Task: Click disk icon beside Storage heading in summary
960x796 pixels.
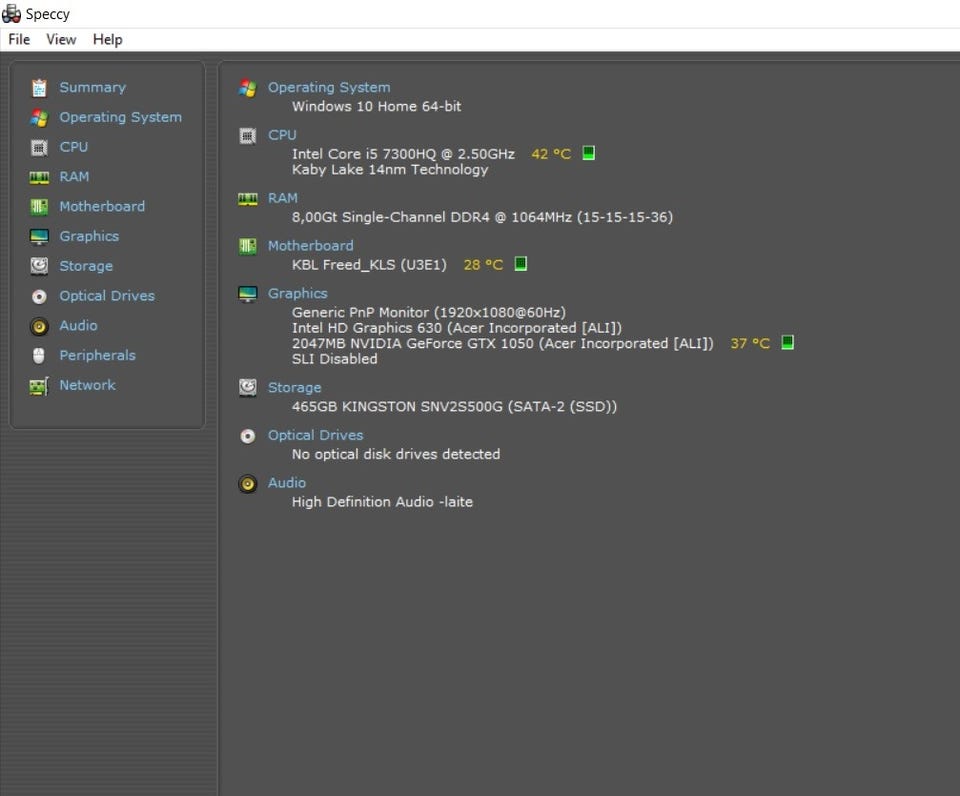Action: [247, 388]
